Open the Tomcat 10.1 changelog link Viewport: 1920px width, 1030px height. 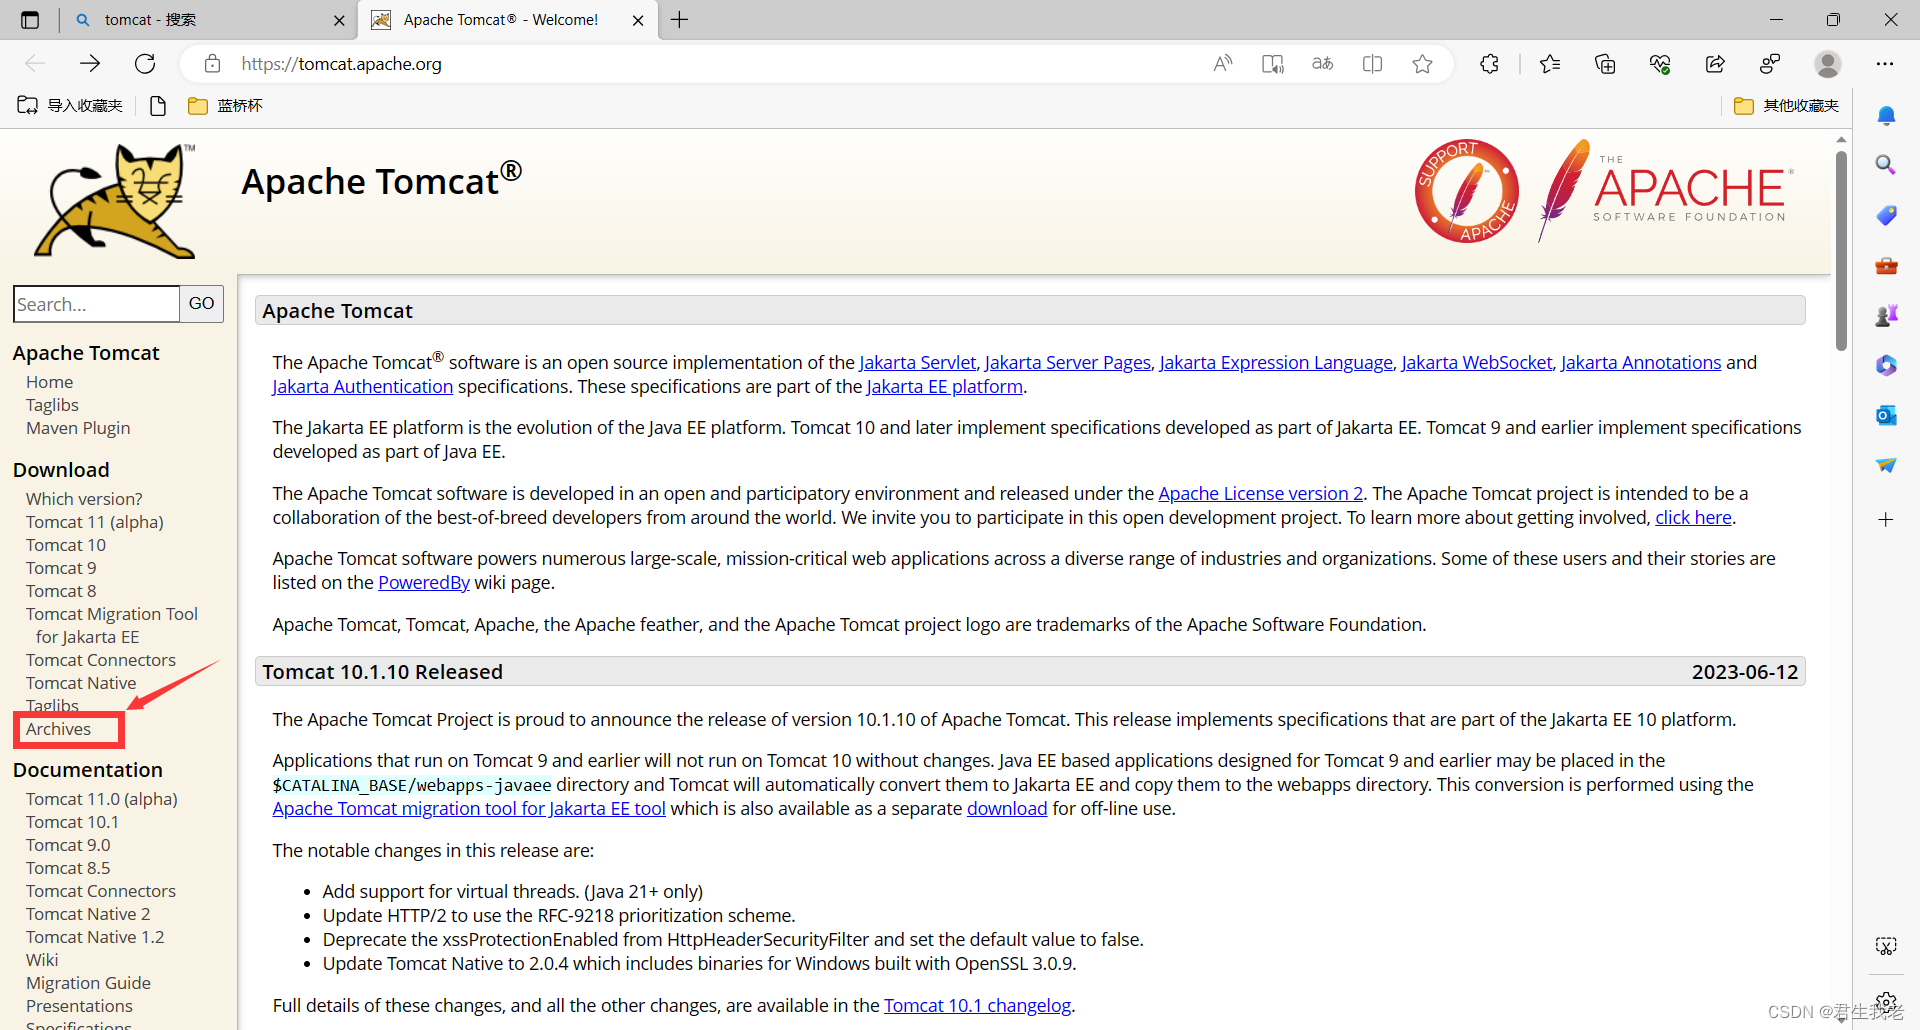click(977, 1006)
